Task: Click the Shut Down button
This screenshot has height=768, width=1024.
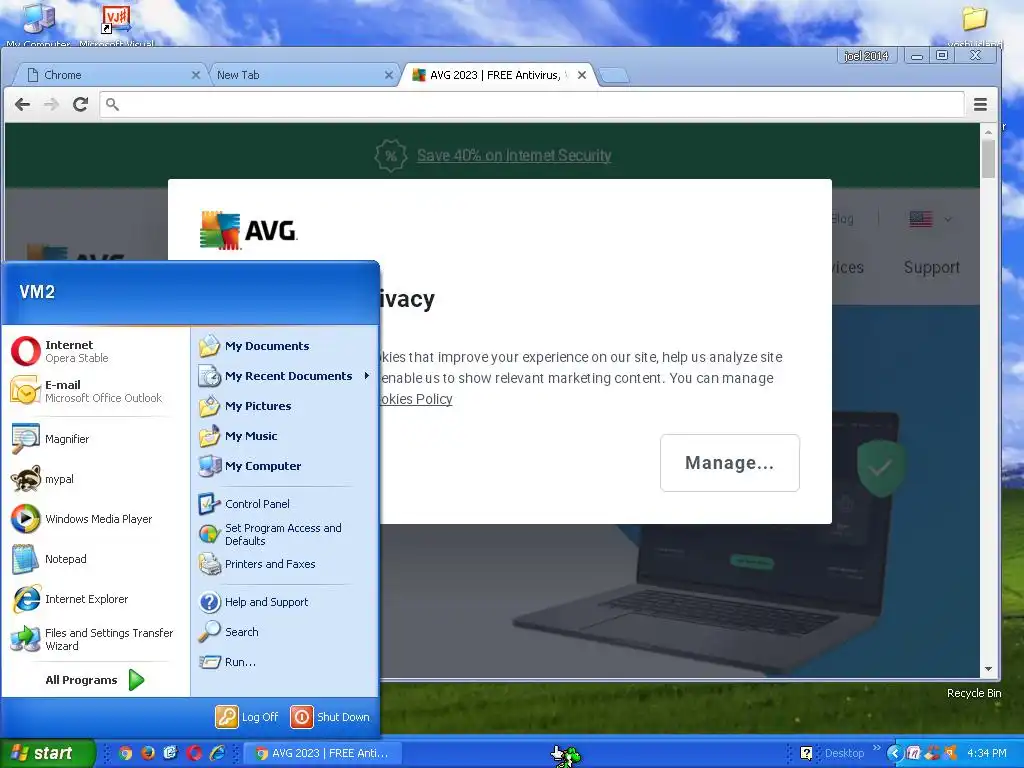Action: click(330, 717)
